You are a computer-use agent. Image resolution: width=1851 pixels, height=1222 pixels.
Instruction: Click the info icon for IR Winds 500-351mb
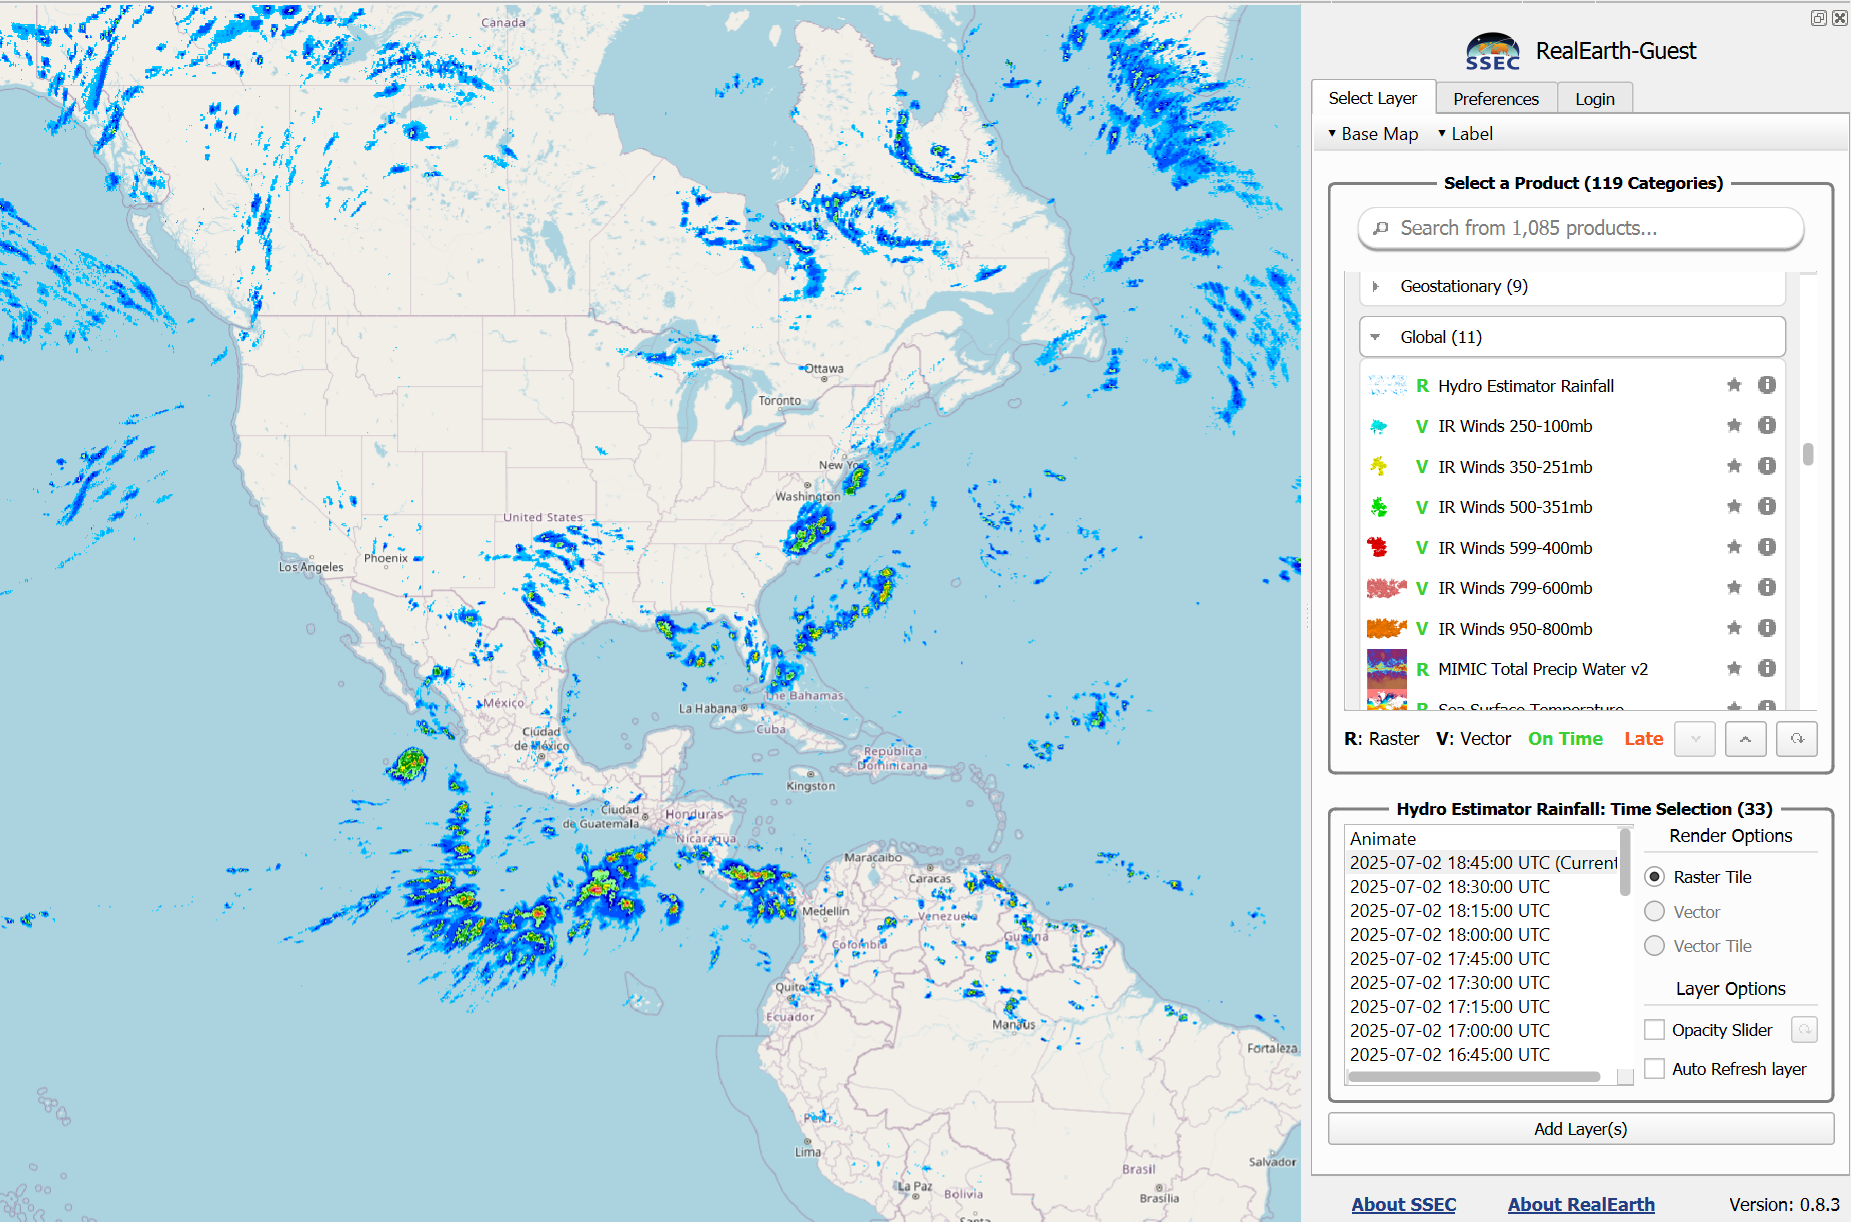1767,507
